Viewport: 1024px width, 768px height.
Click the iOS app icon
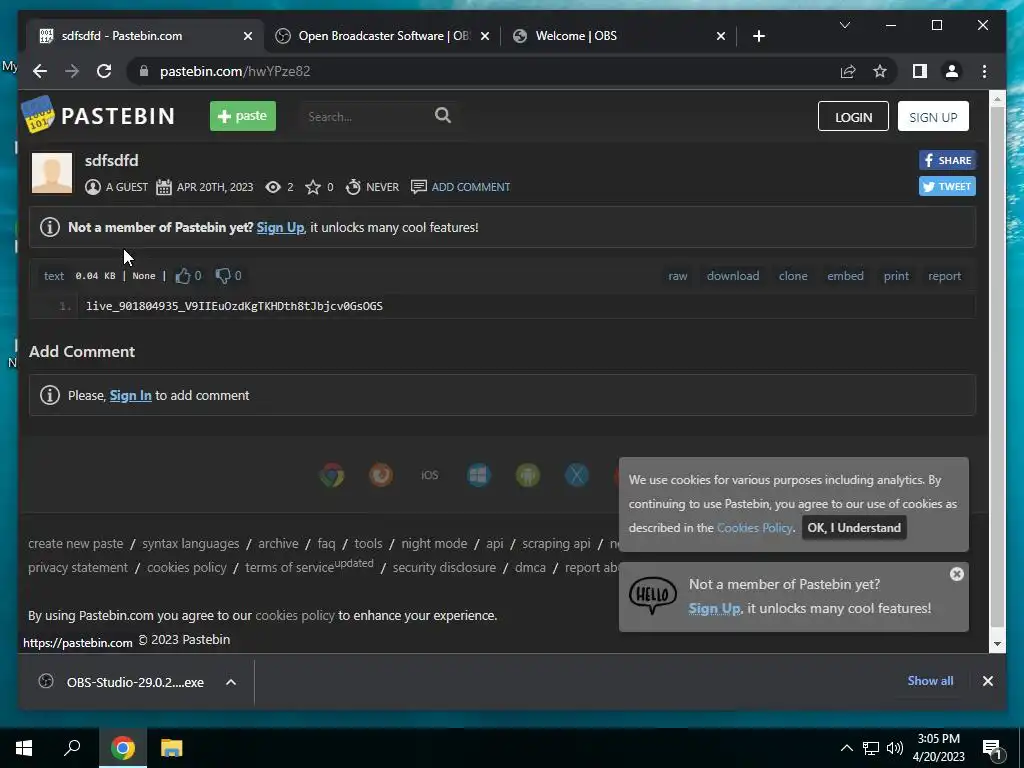(430, 475)
